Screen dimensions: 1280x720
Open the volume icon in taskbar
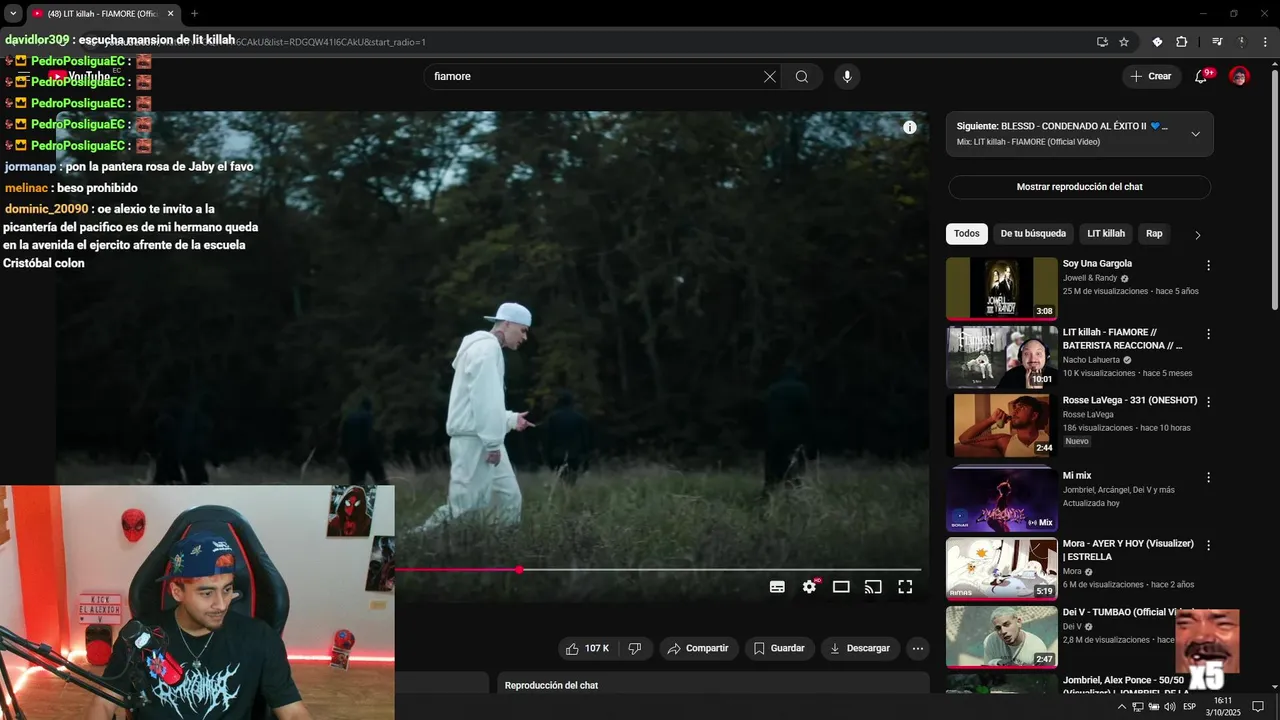pyautogui.click(x=1170, y=706)
